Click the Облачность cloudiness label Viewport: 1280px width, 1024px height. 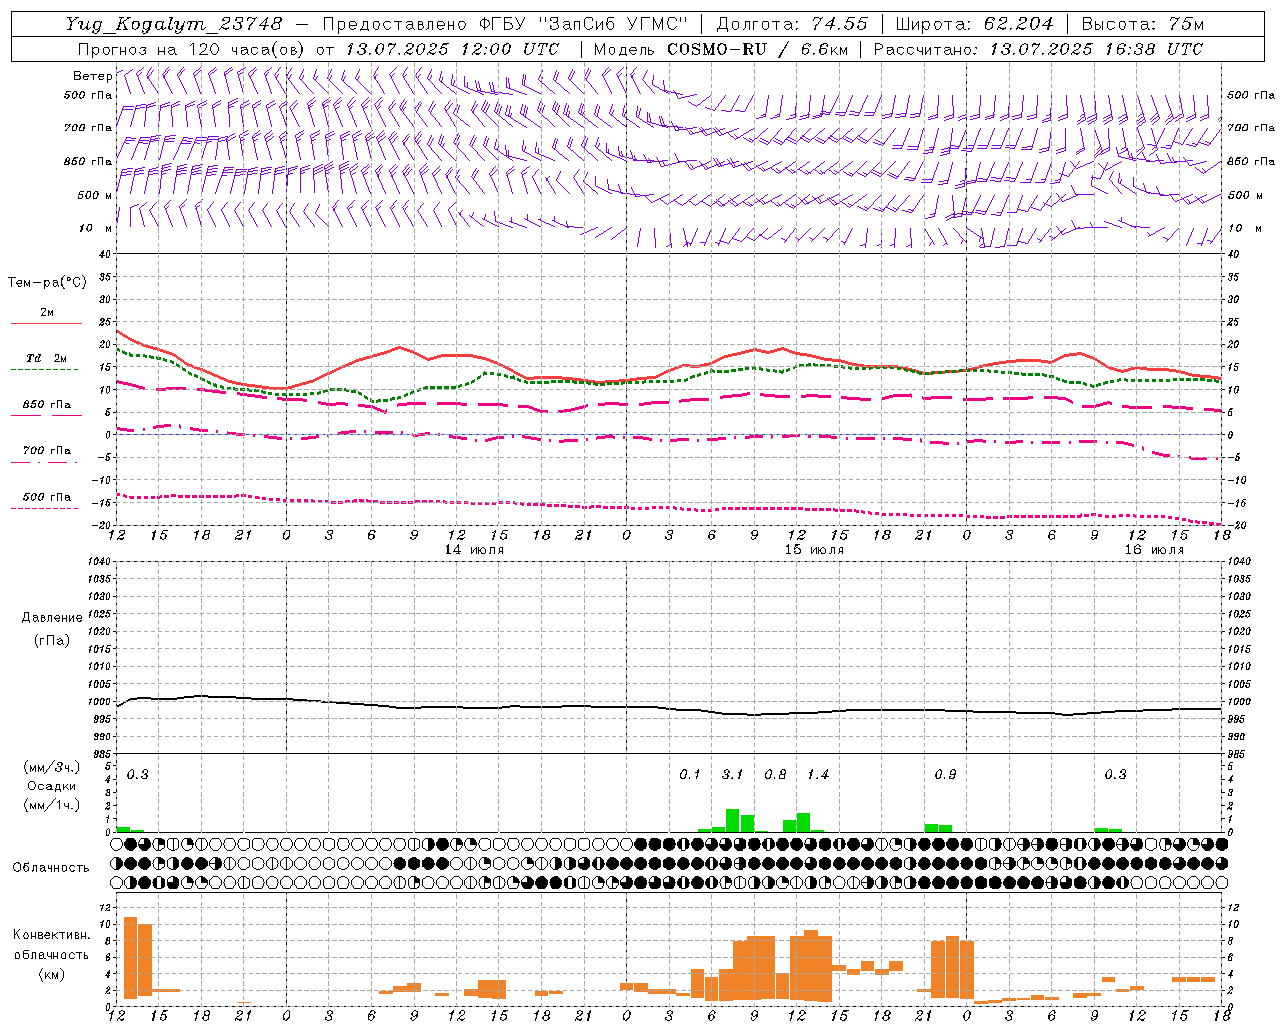click(x=51, y=868)
